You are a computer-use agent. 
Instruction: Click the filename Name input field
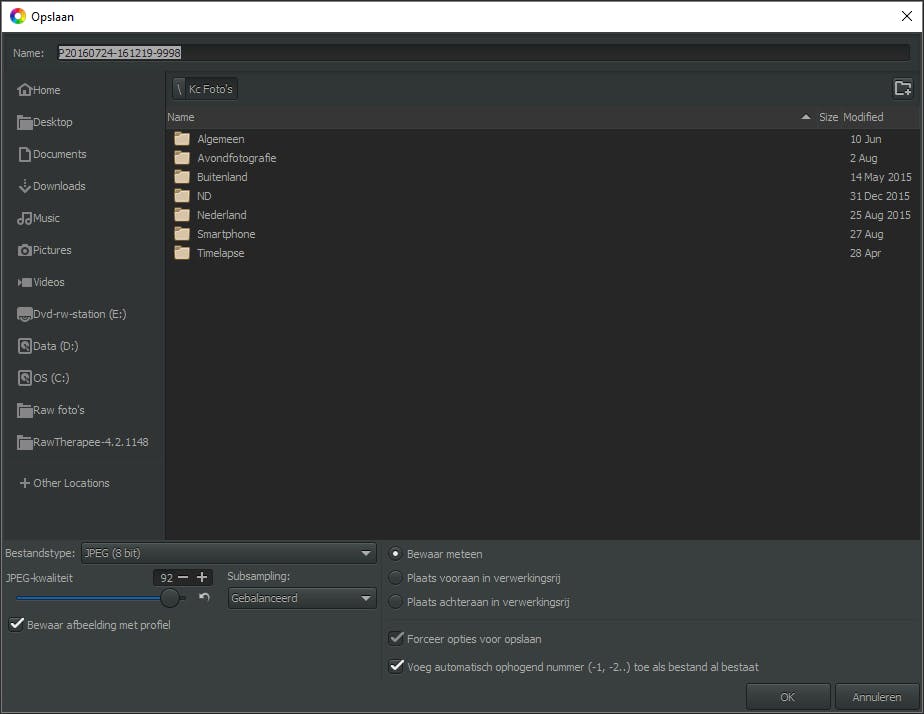point(483,52)
